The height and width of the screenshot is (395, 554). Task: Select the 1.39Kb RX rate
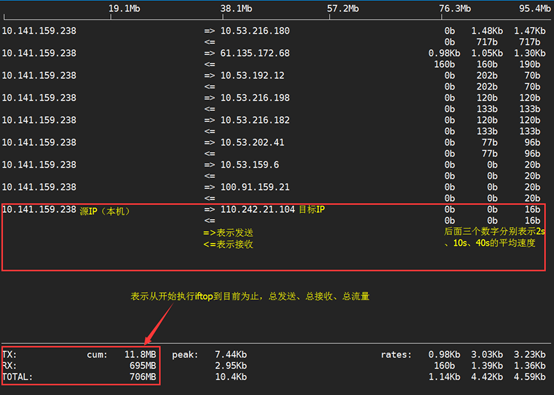[487, 366]
